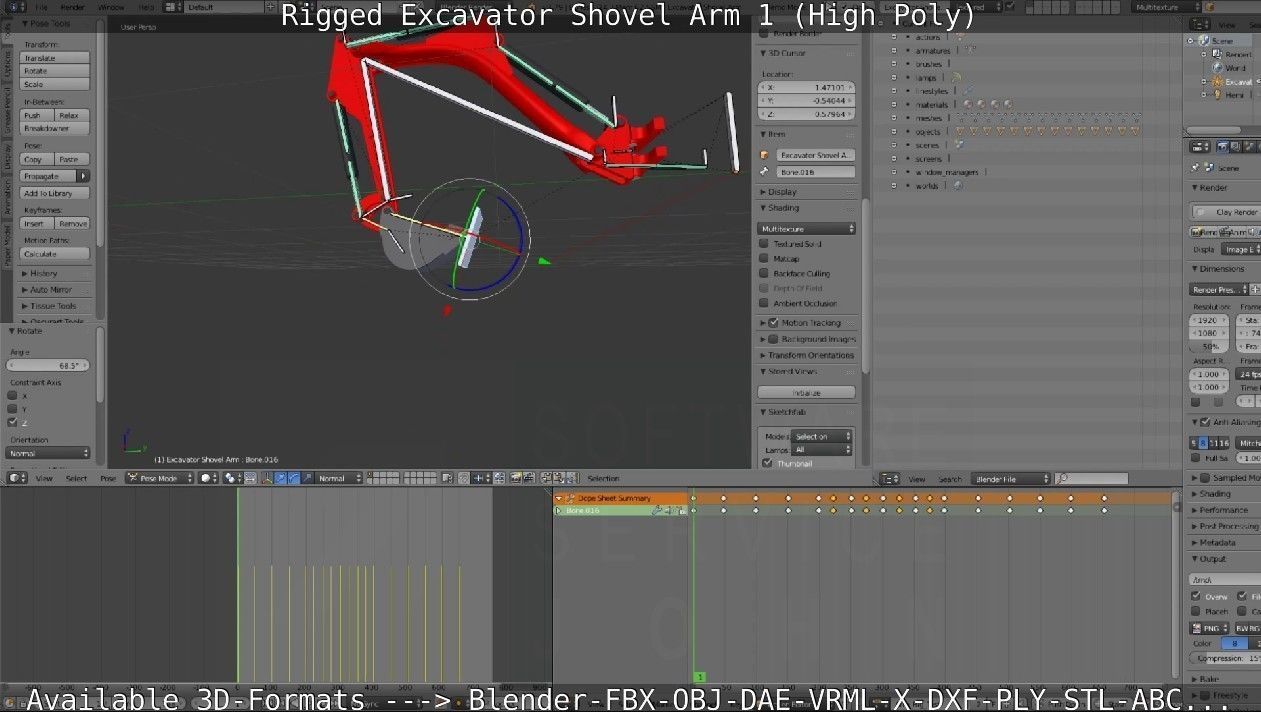1261x712 pixels.
Task: Click the rotate Angle value field
Action: pyautogui.click(x=47, y=366)
